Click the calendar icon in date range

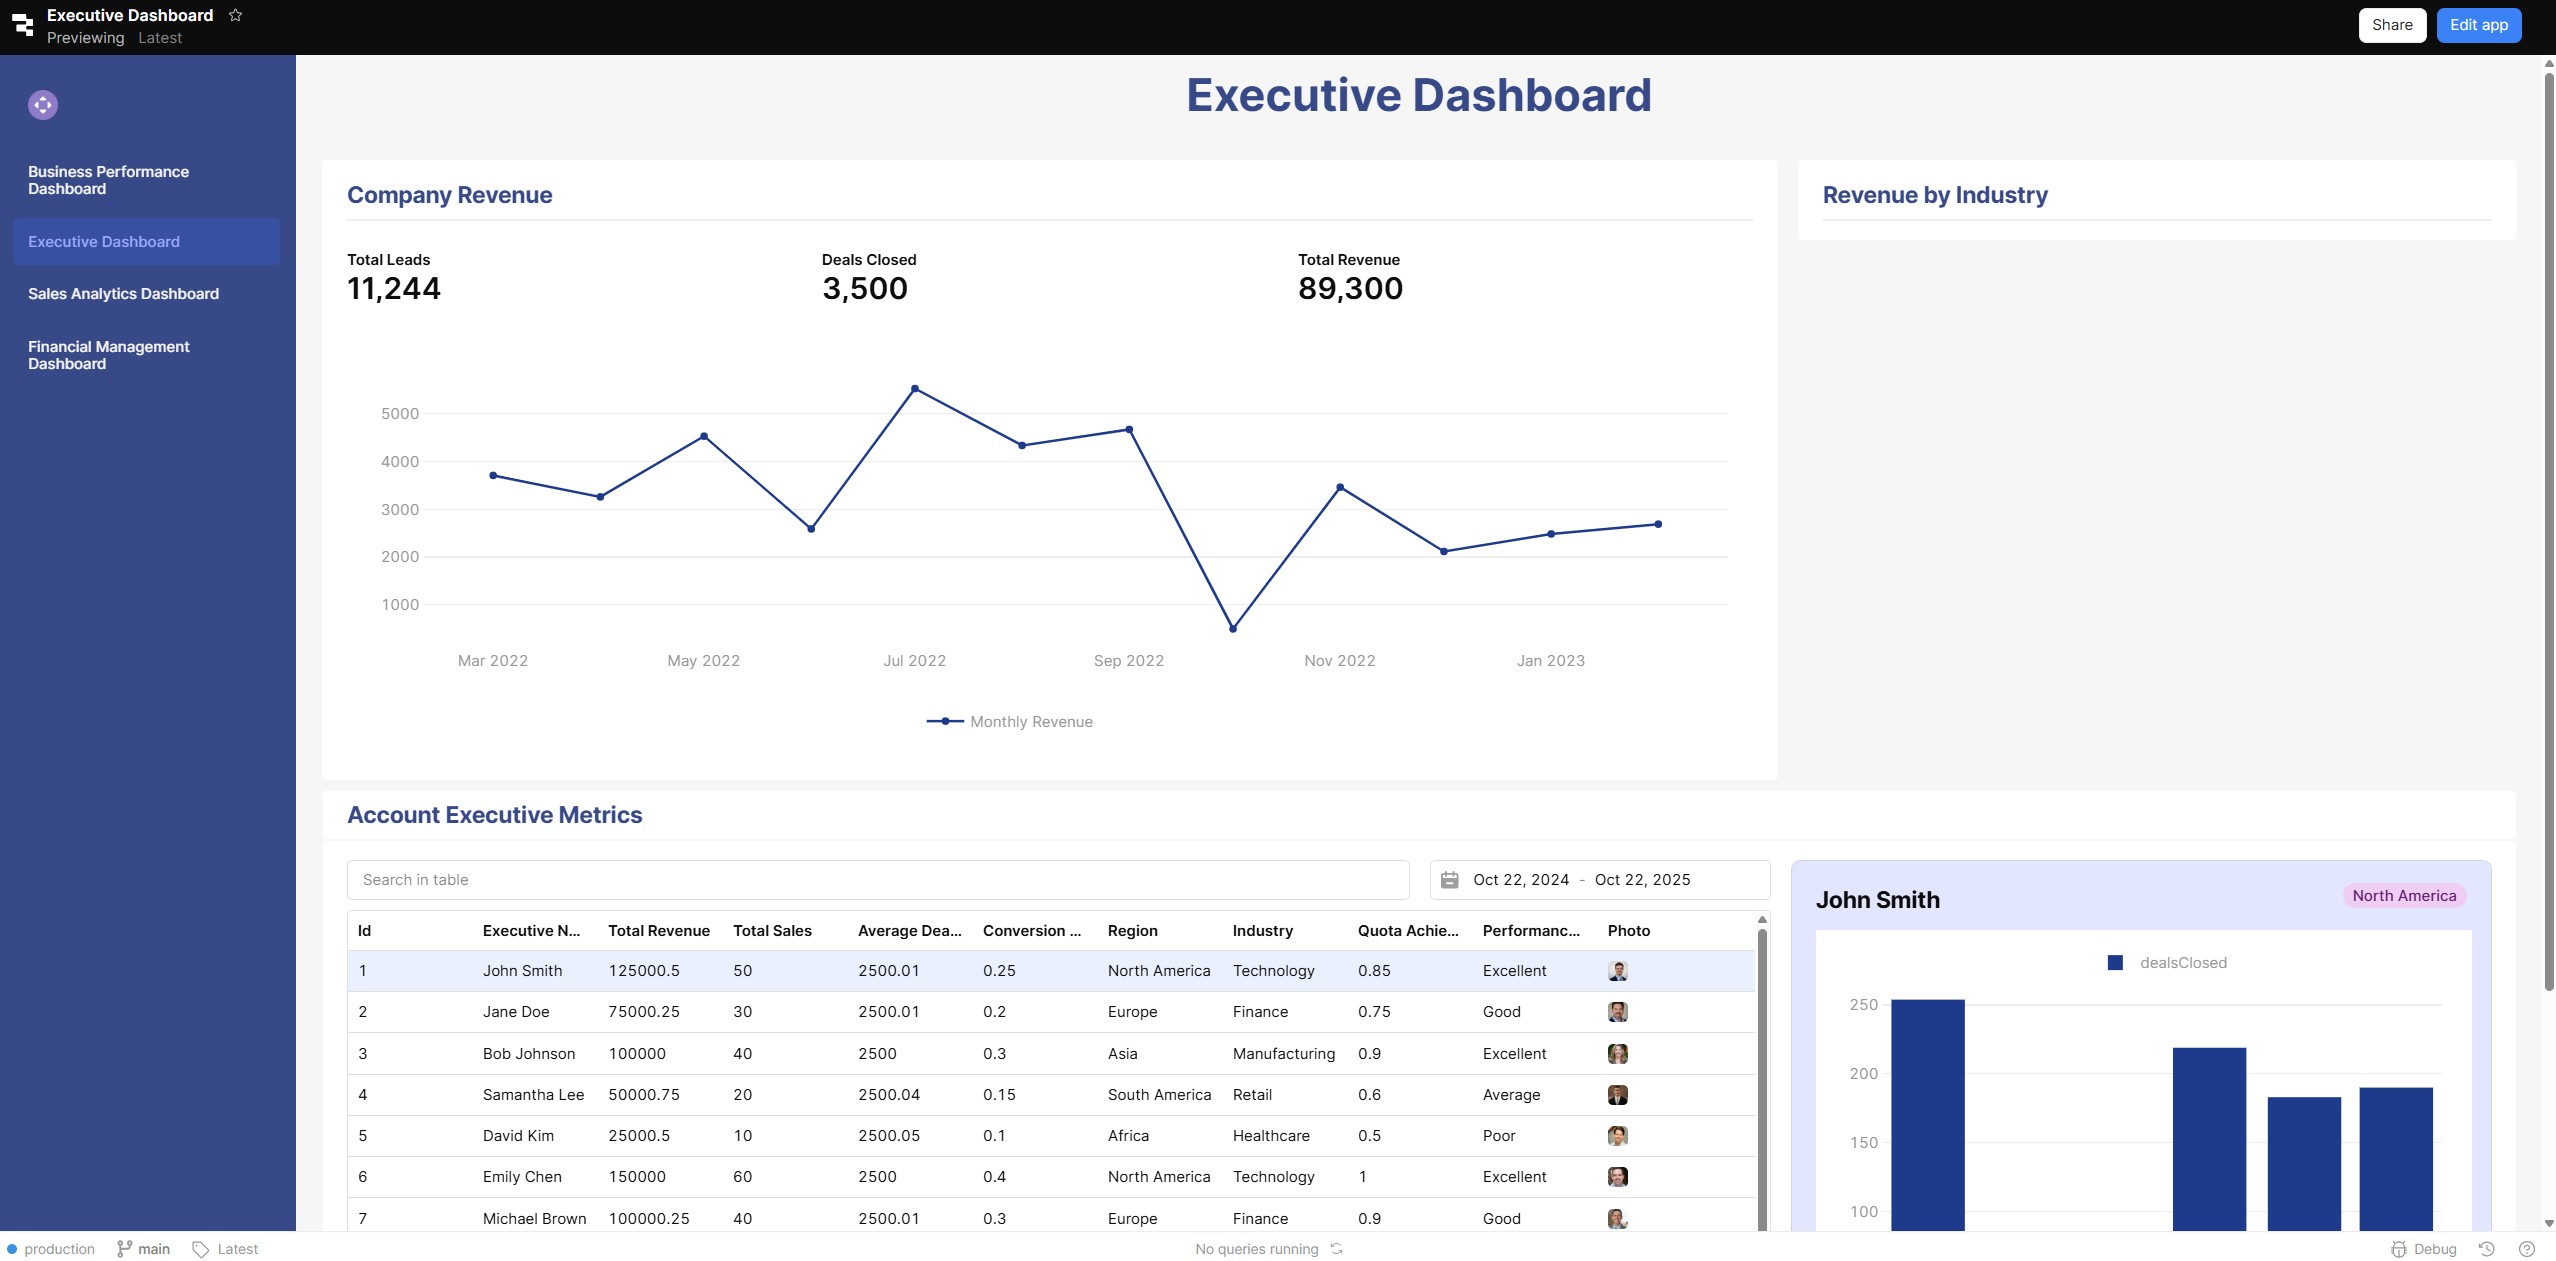pos(1449,880)
